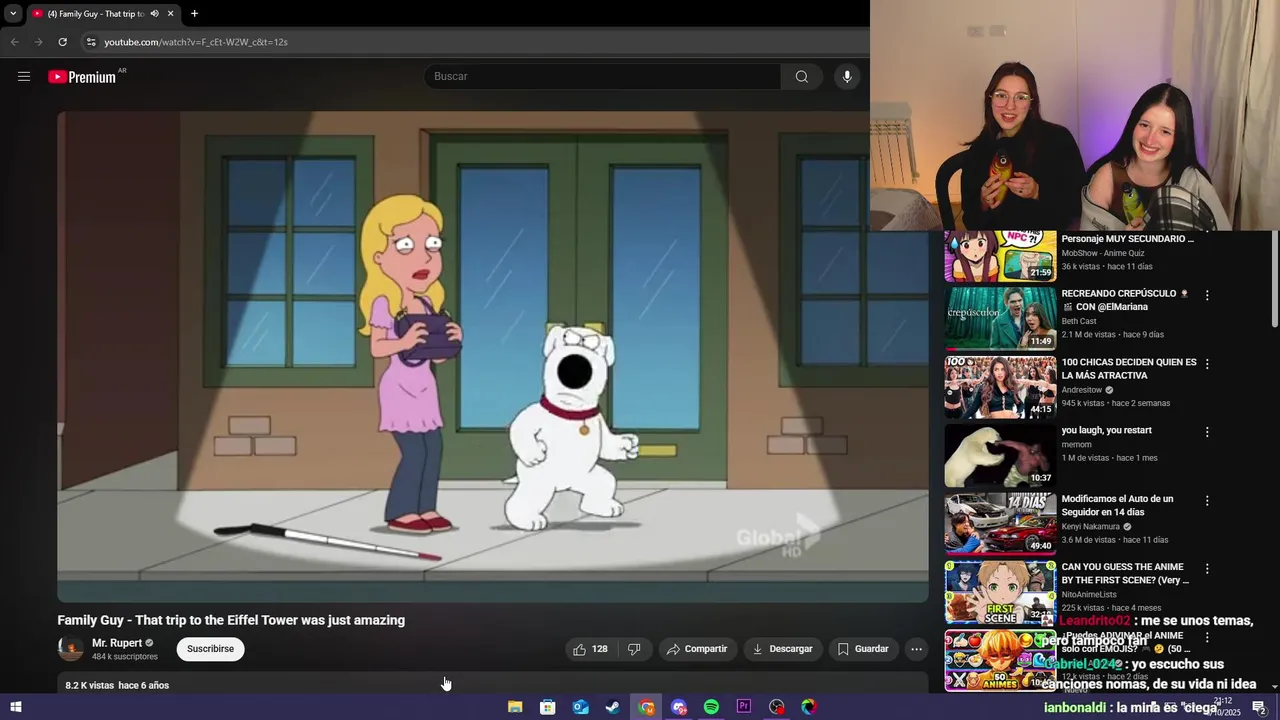Click in the Buscar search field

[603, 76]
